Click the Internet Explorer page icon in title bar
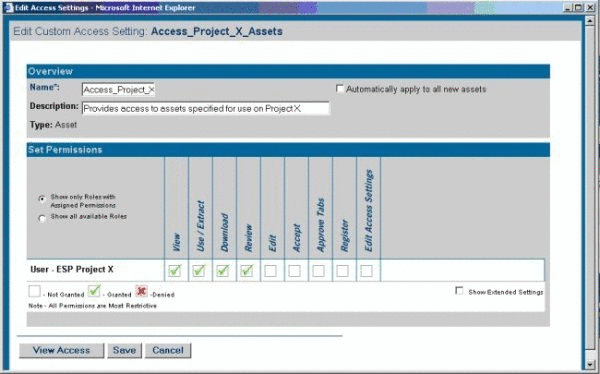600x374 pixels. (8, 8)
